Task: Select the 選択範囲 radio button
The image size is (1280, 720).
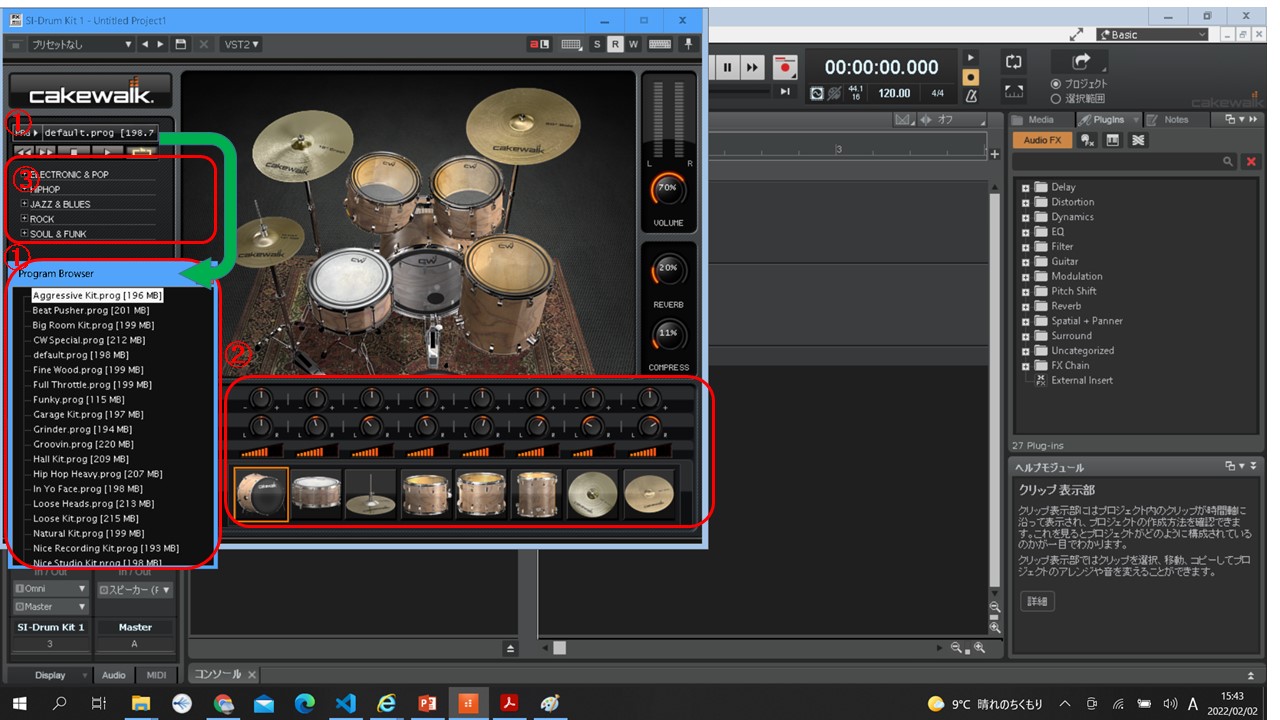Action: 1056,99
